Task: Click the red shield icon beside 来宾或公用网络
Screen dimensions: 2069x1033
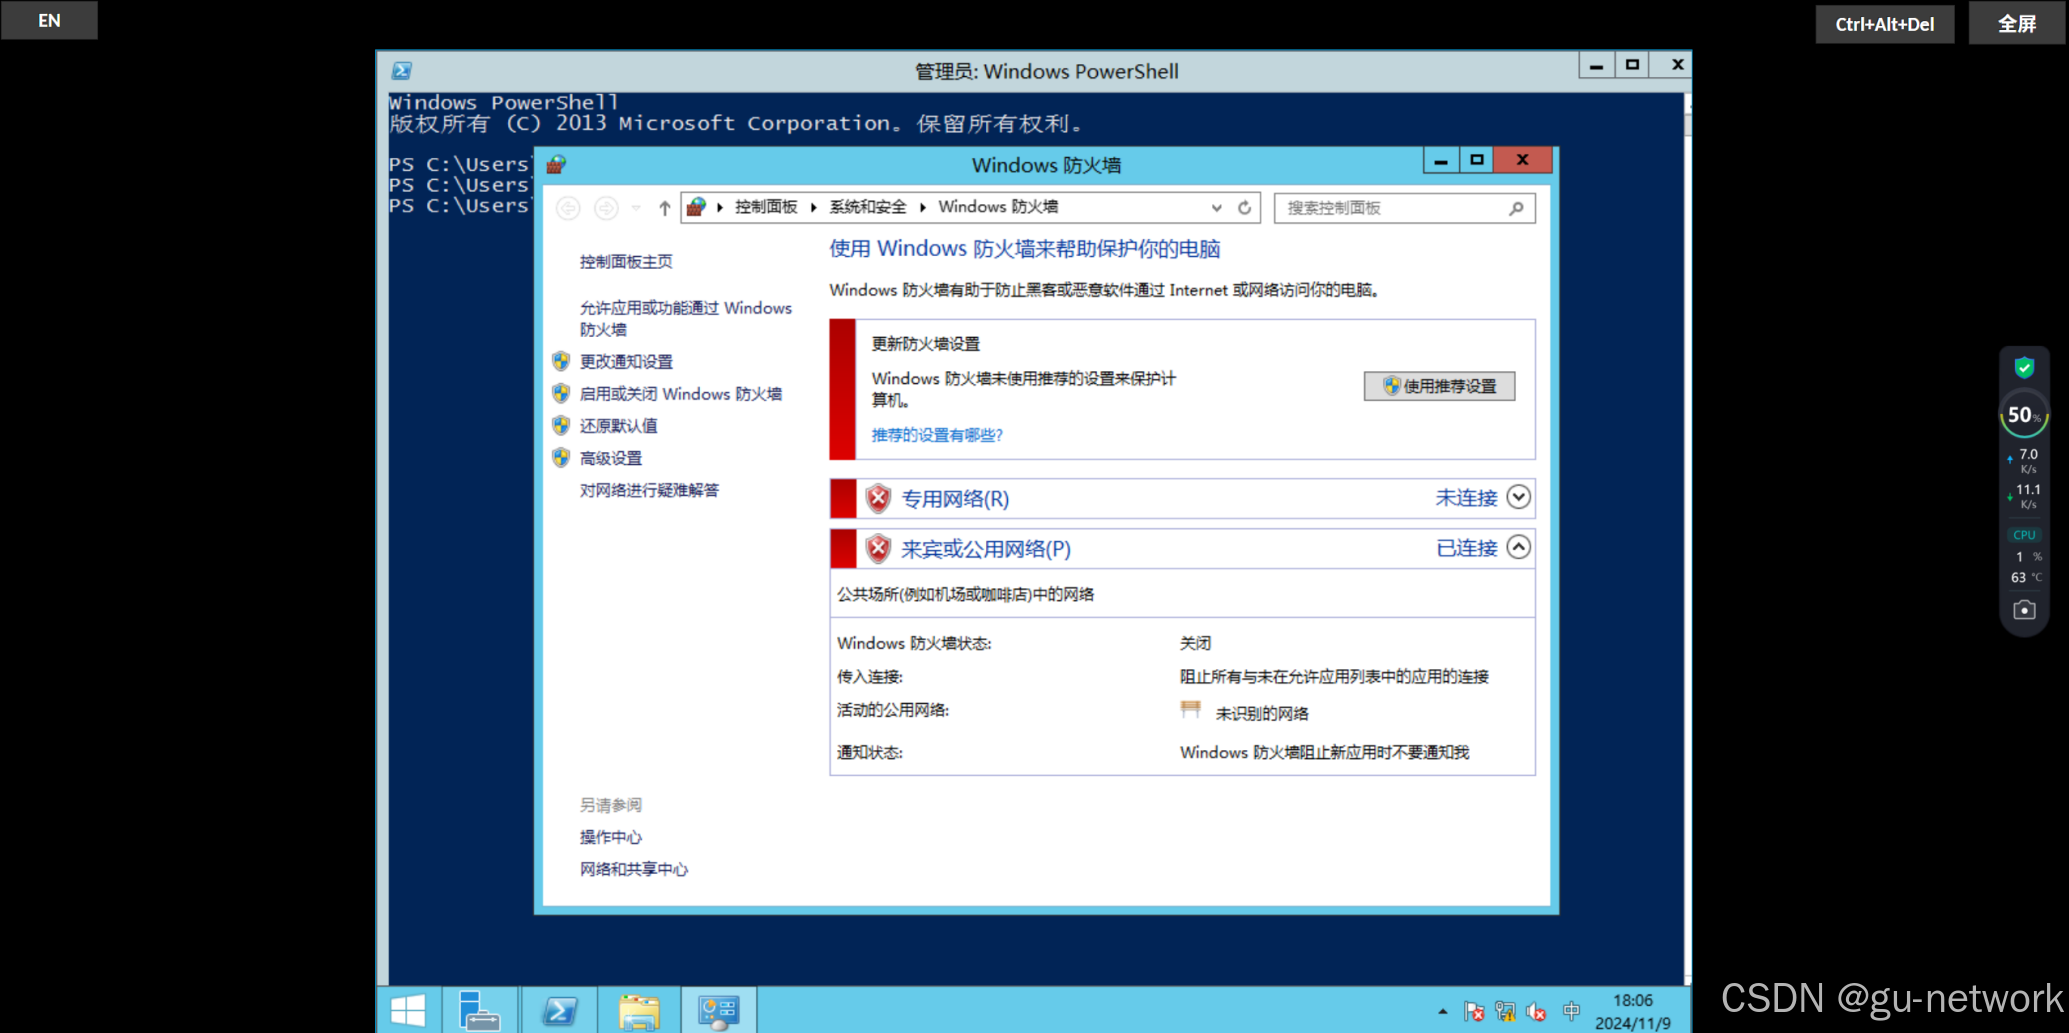Action: (878, 548)
